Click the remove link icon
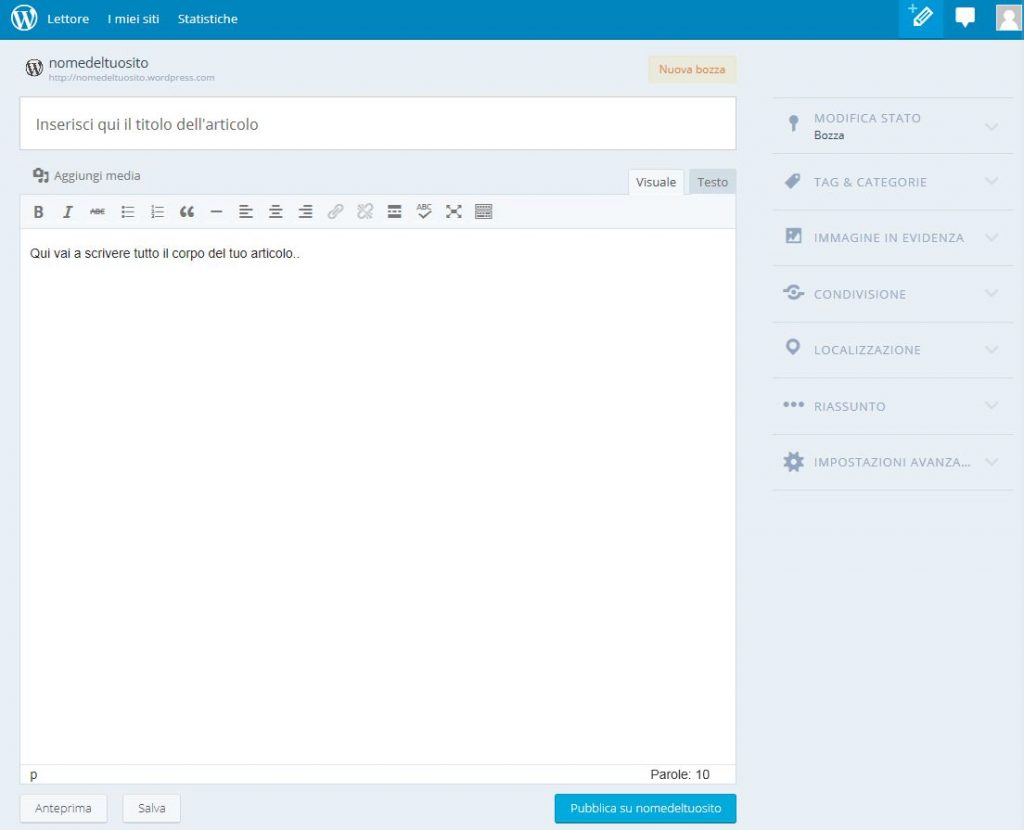Screen dimensions: 1024x830 click(365, 212)
